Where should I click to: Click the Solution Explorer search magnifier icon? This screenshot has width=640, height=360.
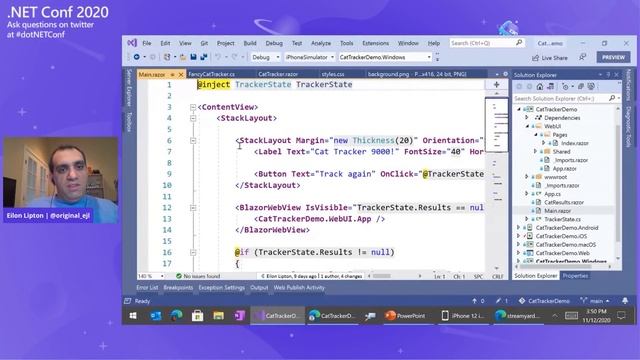pyautogui.click(x=612, y=98)
